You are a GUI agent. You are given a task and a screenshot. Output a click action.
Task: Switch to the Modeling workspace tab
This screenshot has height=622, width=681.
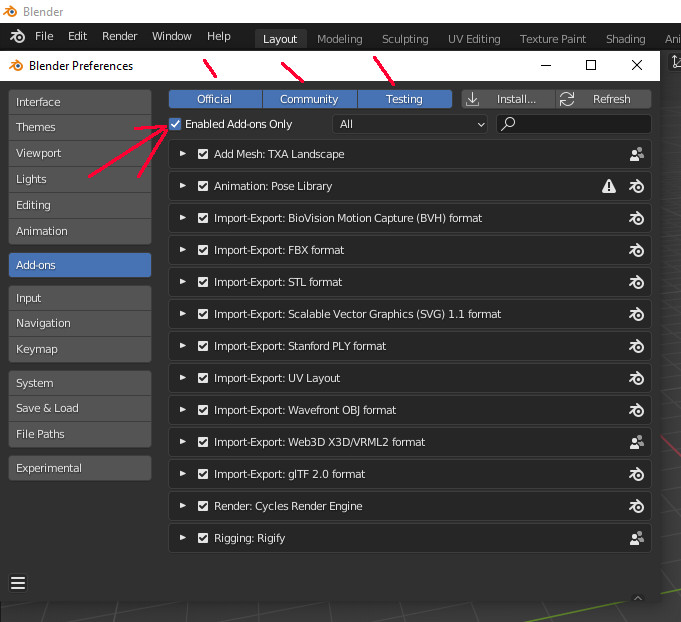tap(340, 39)
